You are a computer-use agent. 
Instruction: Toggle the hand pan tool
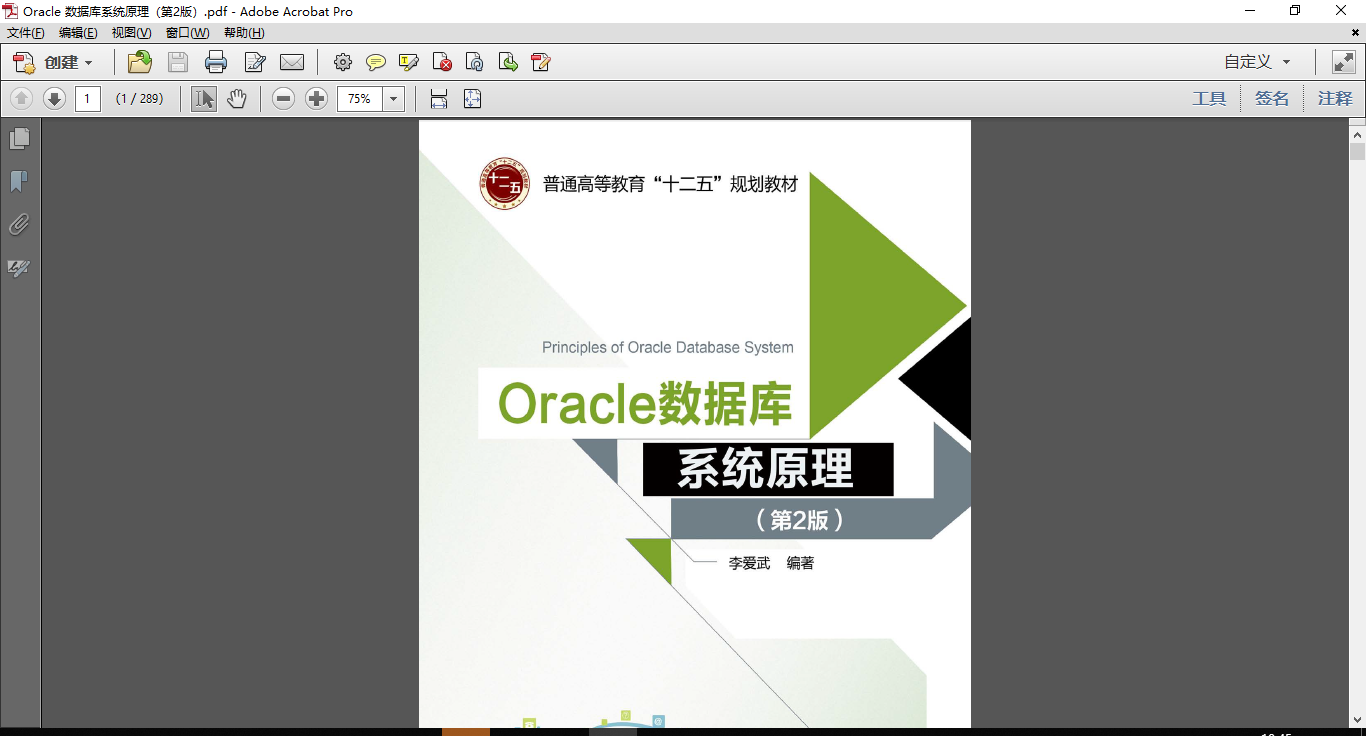[236, 98]
